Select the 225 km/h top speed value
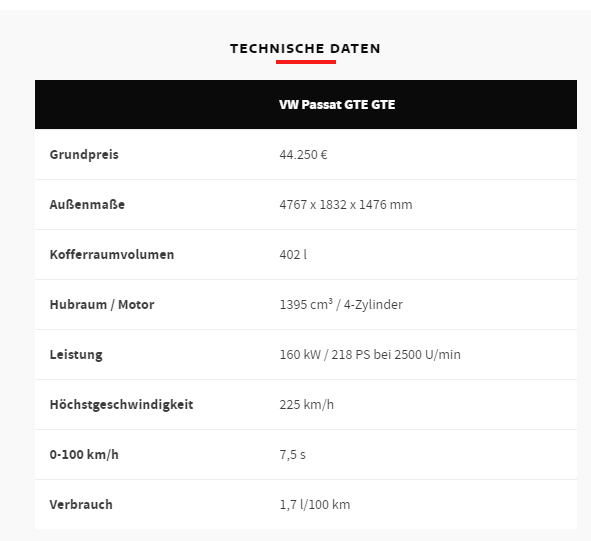The width and height of the screenshot is (591, 541). pos(306,405)
